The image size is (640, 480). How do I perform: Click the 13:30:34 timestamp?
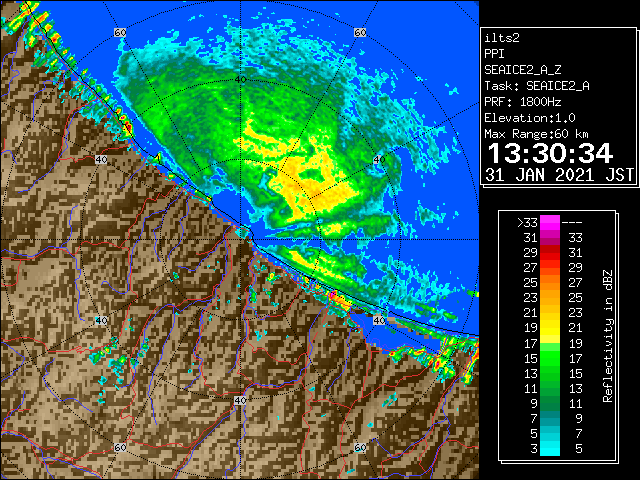coord(550,153)
